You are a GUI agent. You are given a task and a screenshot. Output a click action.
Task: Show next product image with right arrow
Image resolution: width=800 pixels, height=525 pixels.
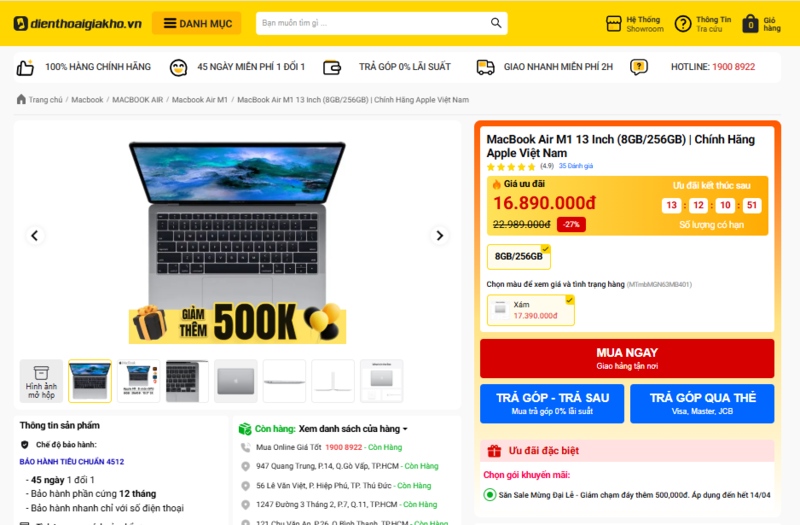439,236
